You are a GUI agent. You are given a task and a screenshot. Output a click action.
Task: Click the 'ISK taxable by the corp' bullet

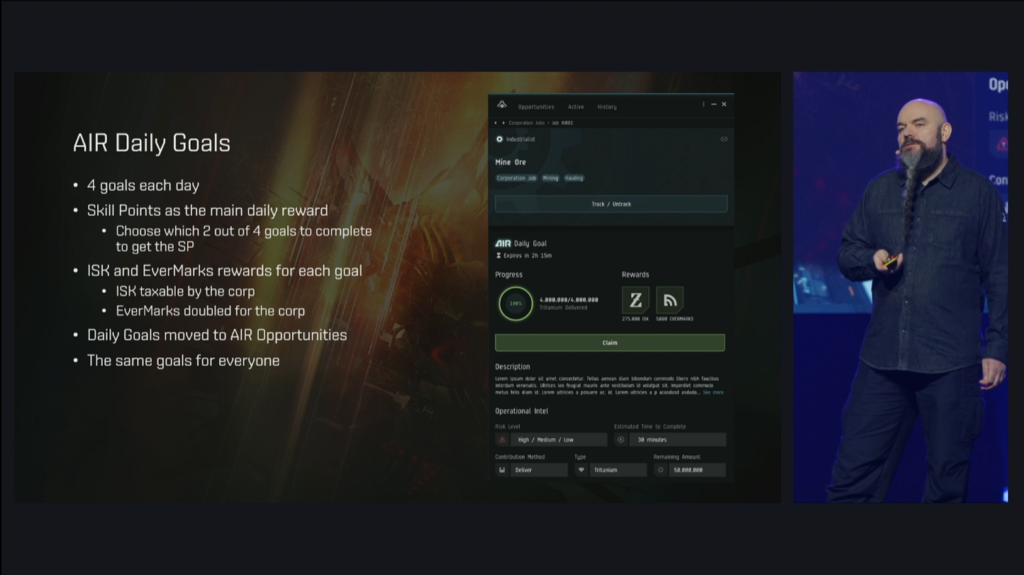[x=185, y=291]
